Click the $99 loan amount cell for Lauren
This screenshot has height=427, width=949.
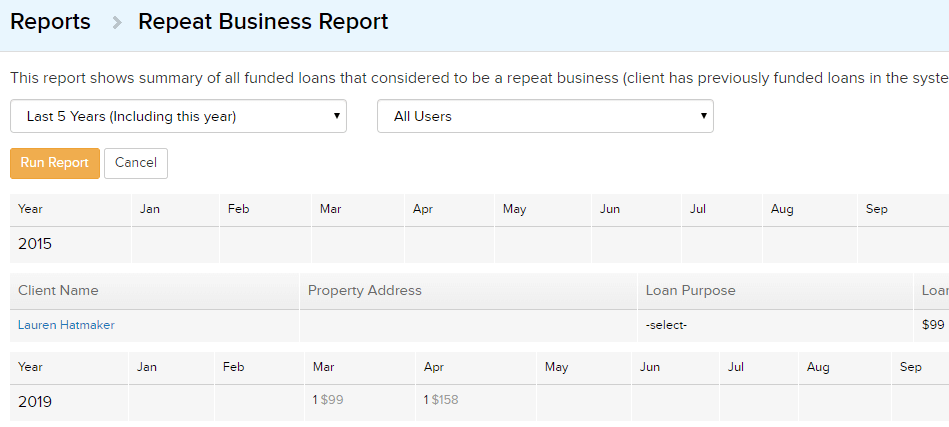(x=933, y=325)
